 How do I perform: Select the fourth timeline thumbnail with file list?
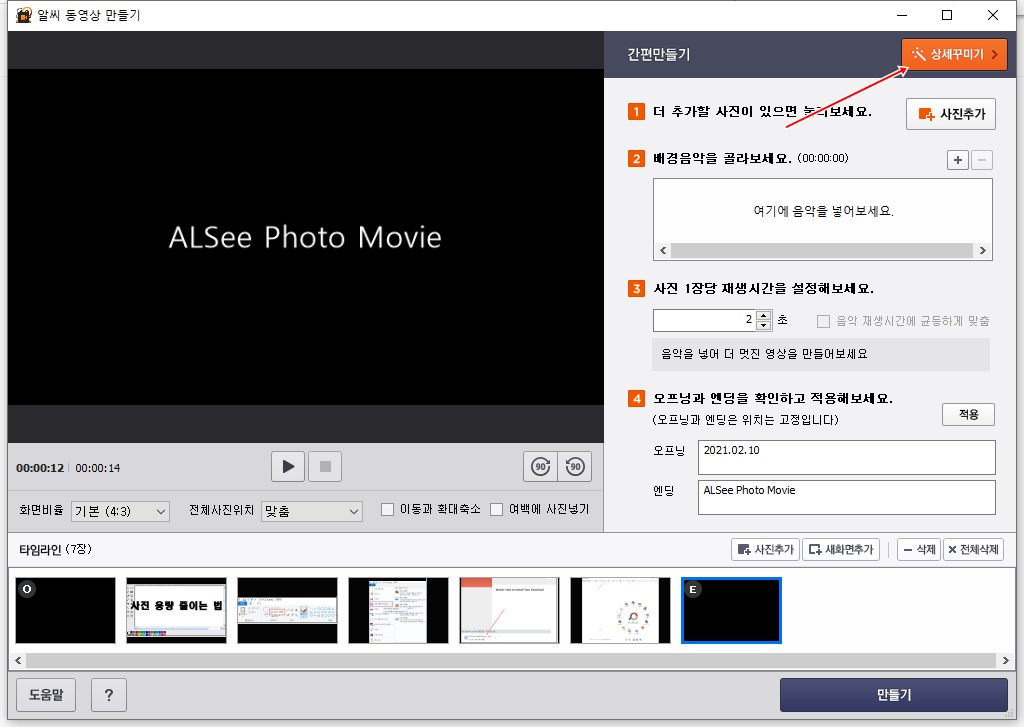398,611
